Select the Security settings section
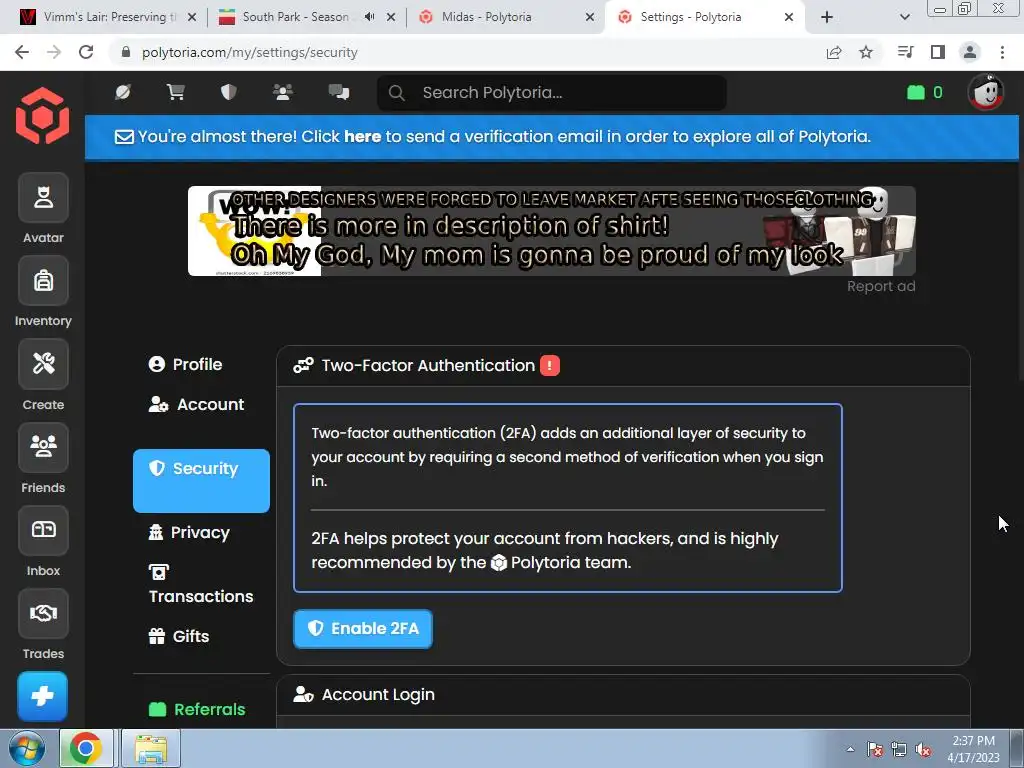This screenshot has width=1024, height=768. click(201, 481)
